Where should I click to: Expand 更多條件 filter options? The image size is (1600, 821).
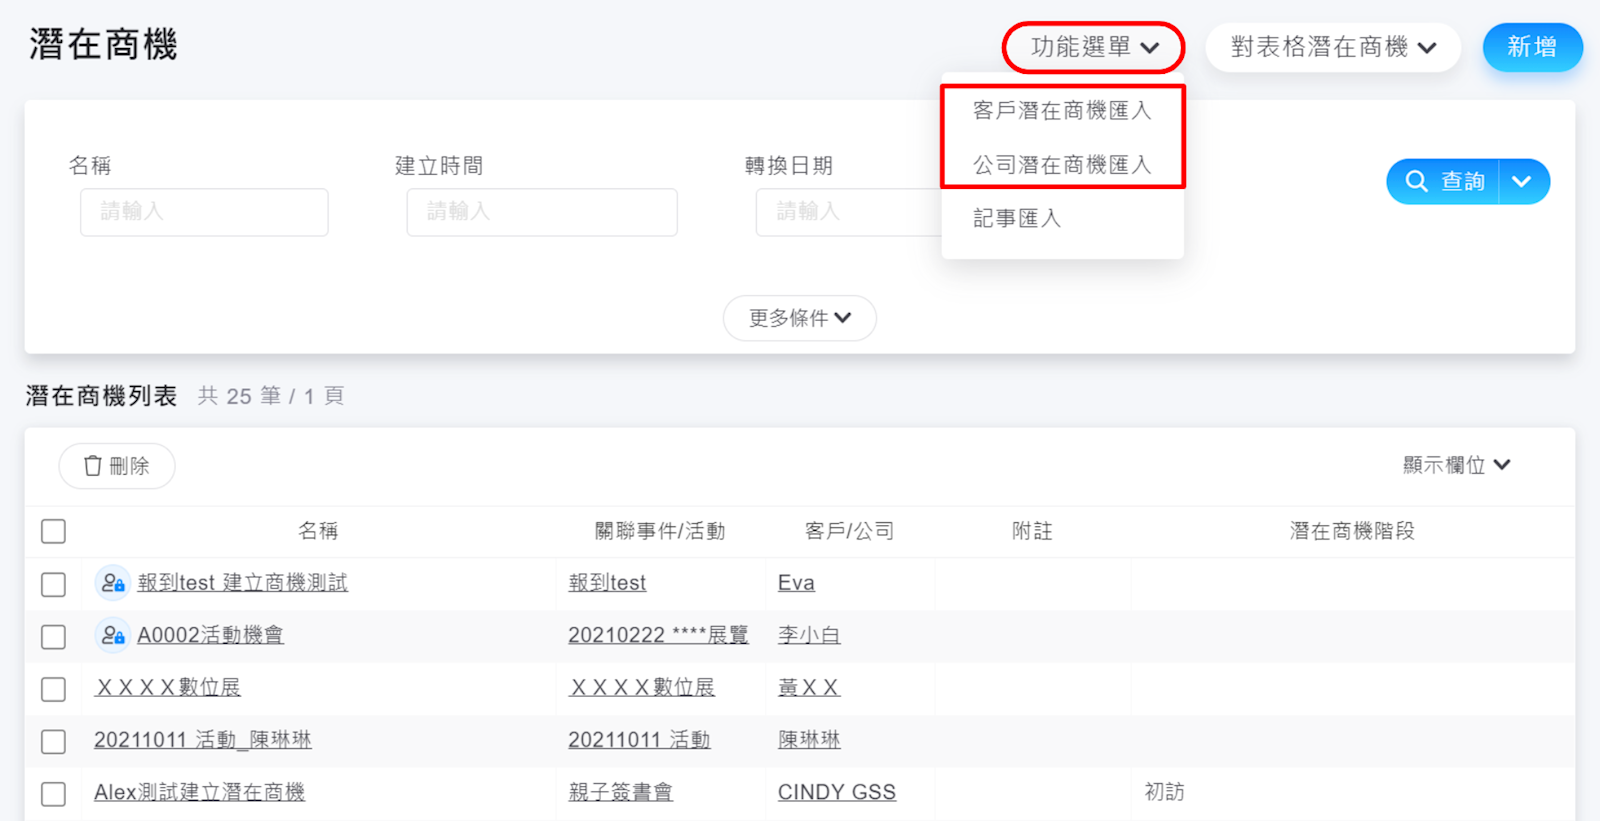799,318
